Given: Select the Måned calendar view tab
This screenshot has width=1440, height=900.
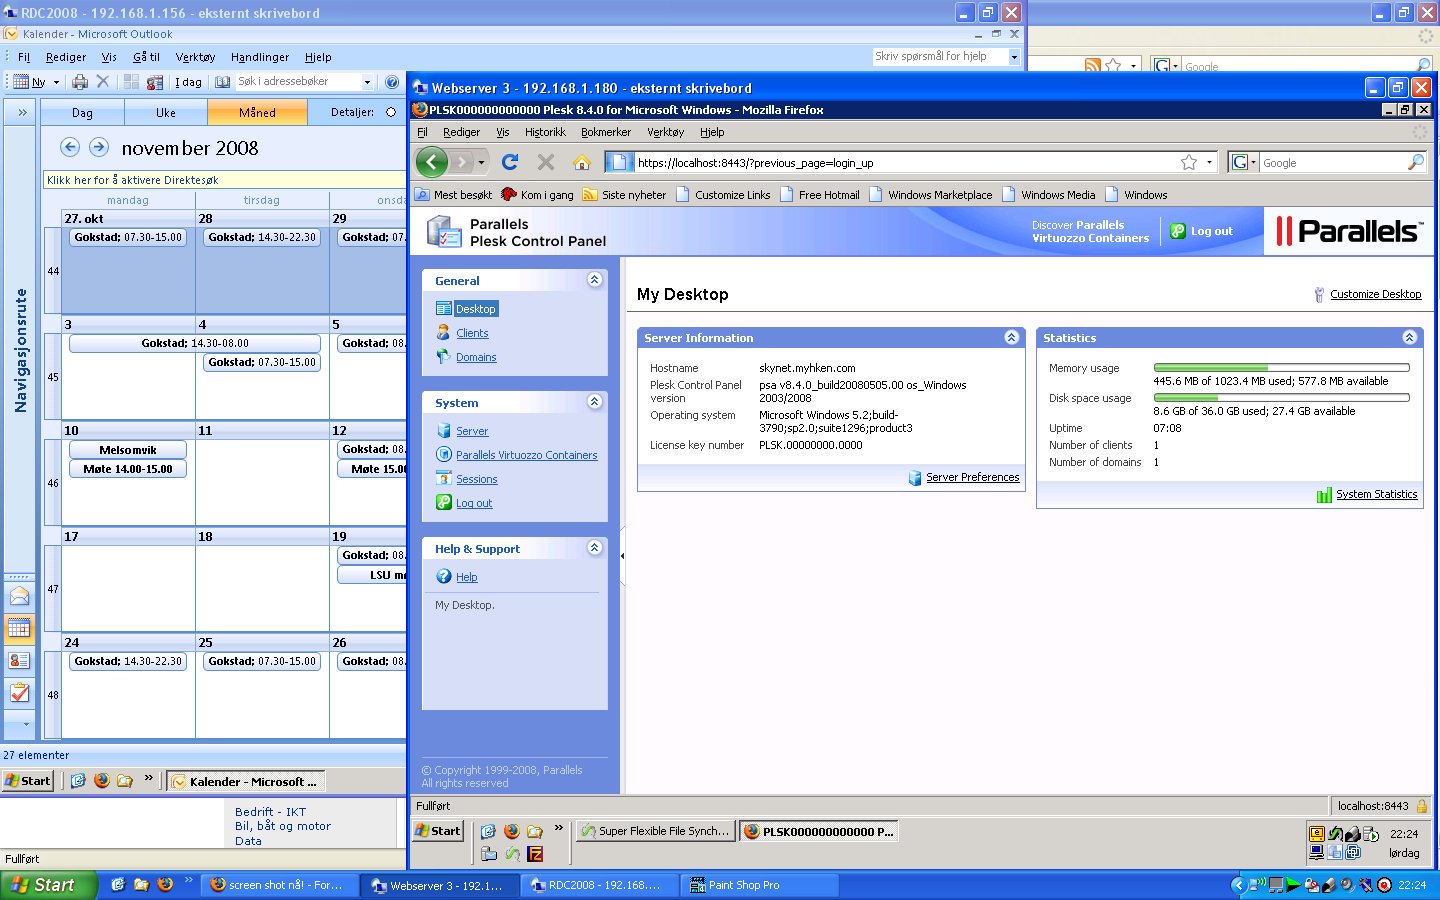Looking at the screenshot, I should pos(257,113).
